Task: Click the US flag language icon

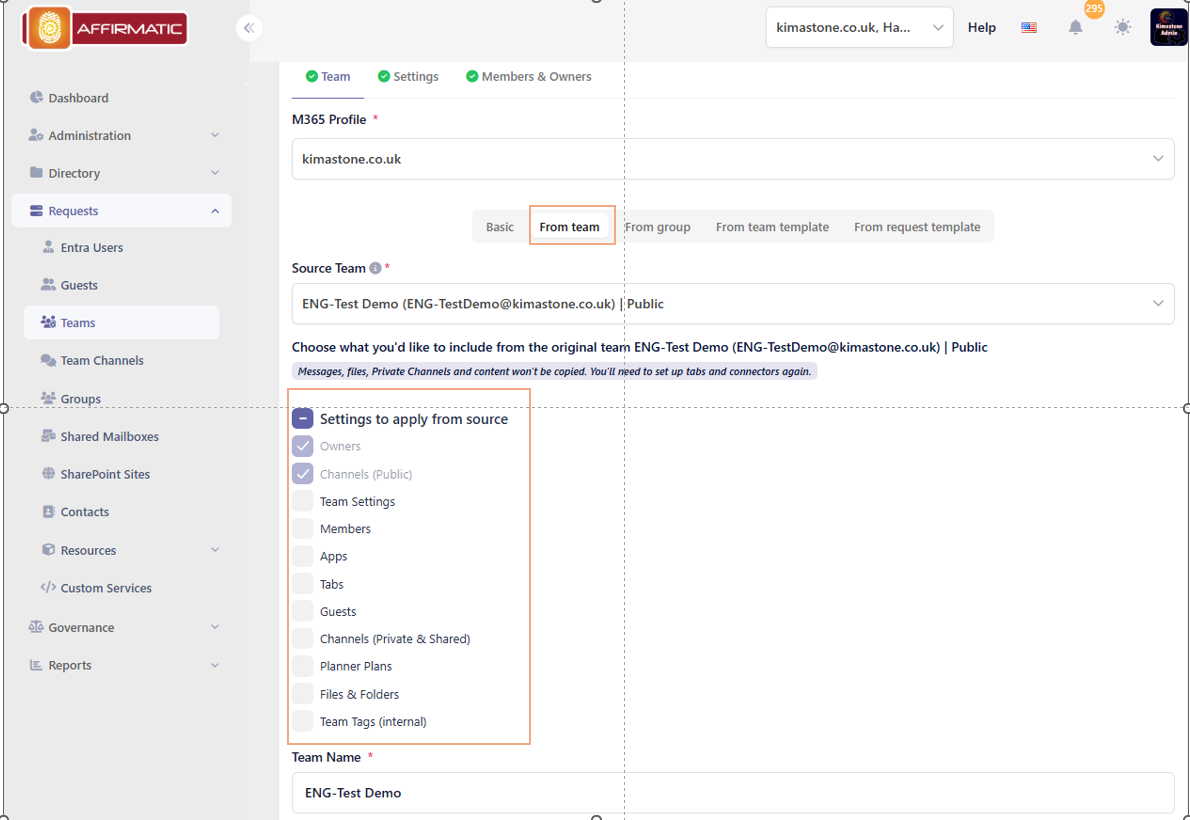Action: pos(1029,28)
